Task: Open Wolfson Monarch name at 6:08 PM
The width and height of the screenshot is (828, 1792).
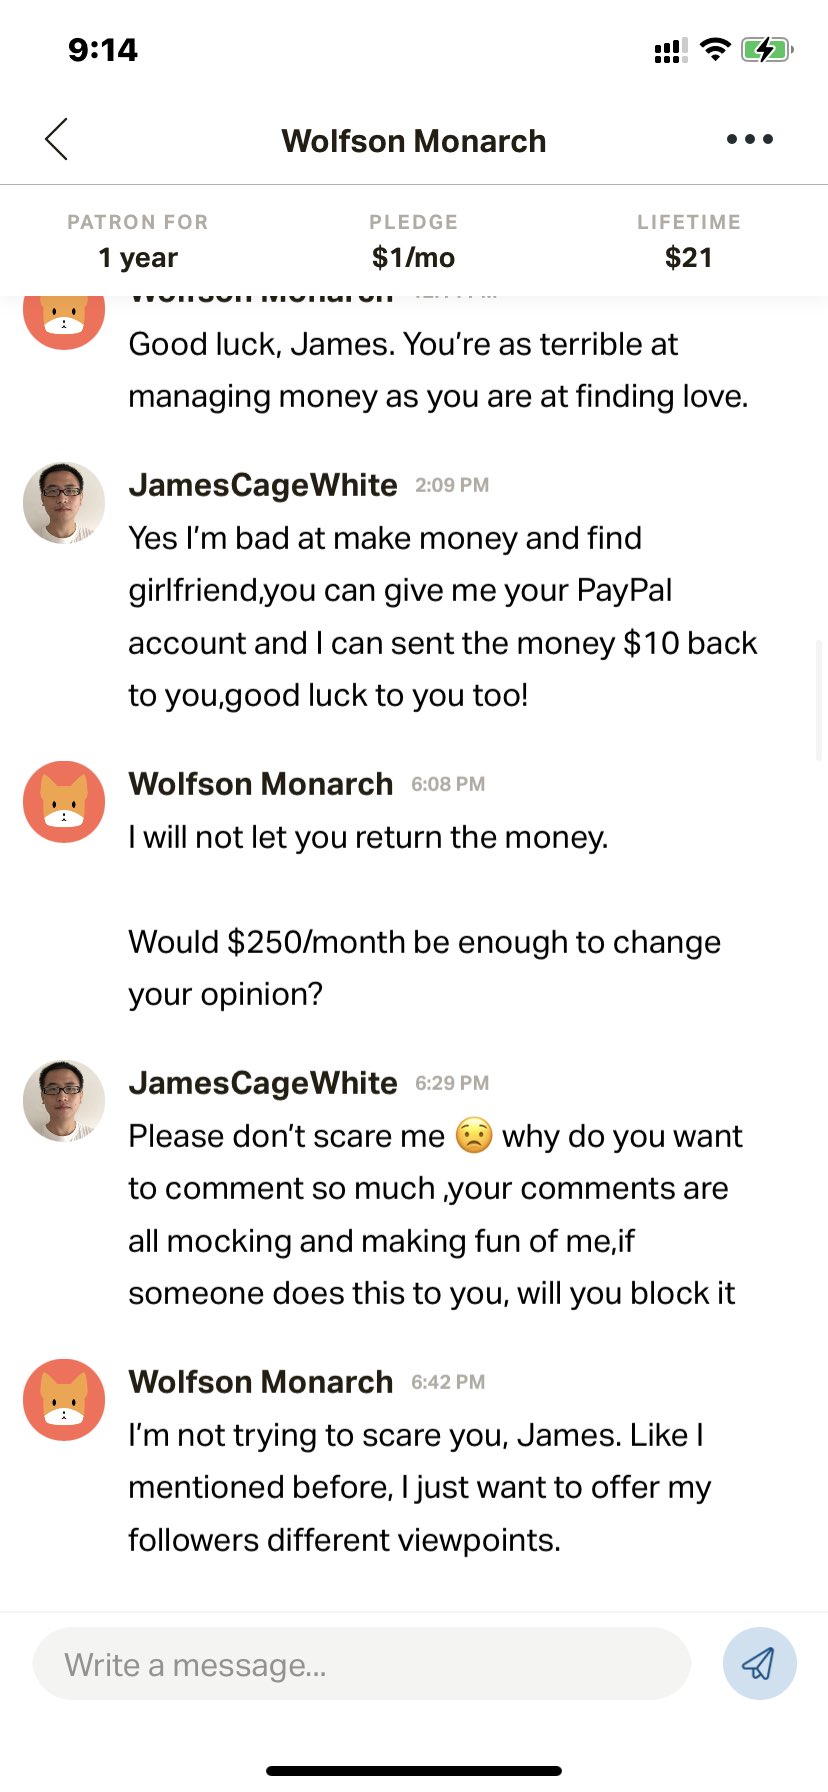Action: pyautogui.click(x=260, y=784)
